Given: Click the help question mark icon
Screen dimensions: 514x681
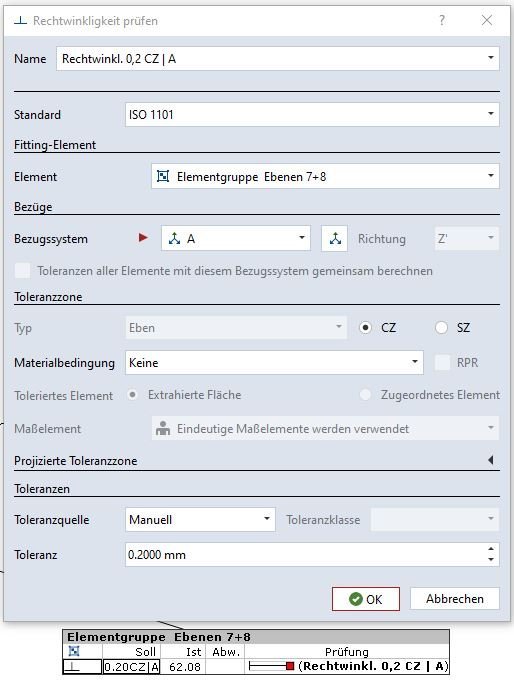Looking at the screenshot, I should (442, 20).
